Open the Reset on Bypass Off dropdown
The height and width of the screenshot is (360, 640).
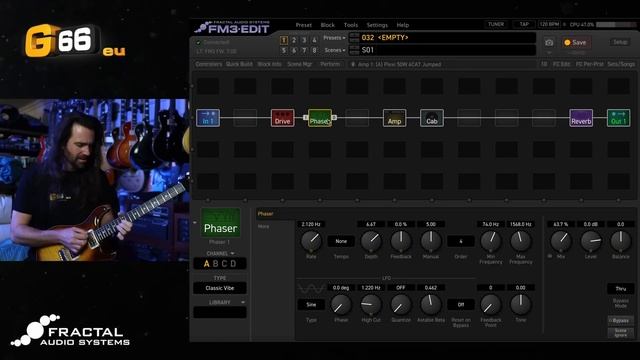point(460,304)
